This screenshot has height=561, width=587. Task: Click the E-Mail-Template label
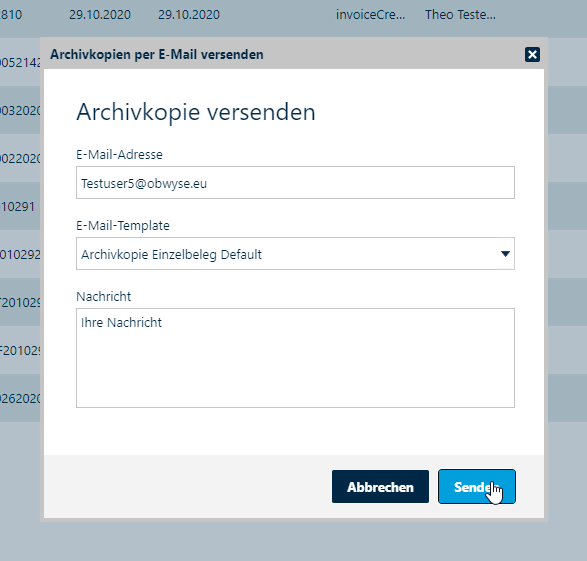click(x=123, y=226)
